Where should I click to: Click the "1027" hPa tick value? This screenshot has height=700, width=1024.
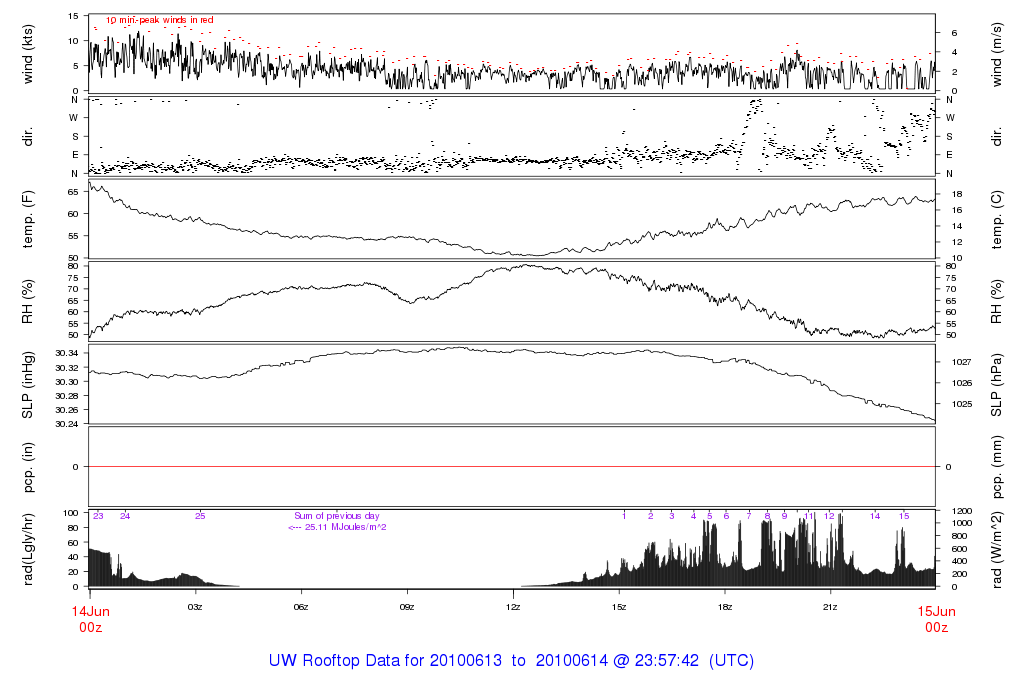(962, 362)
